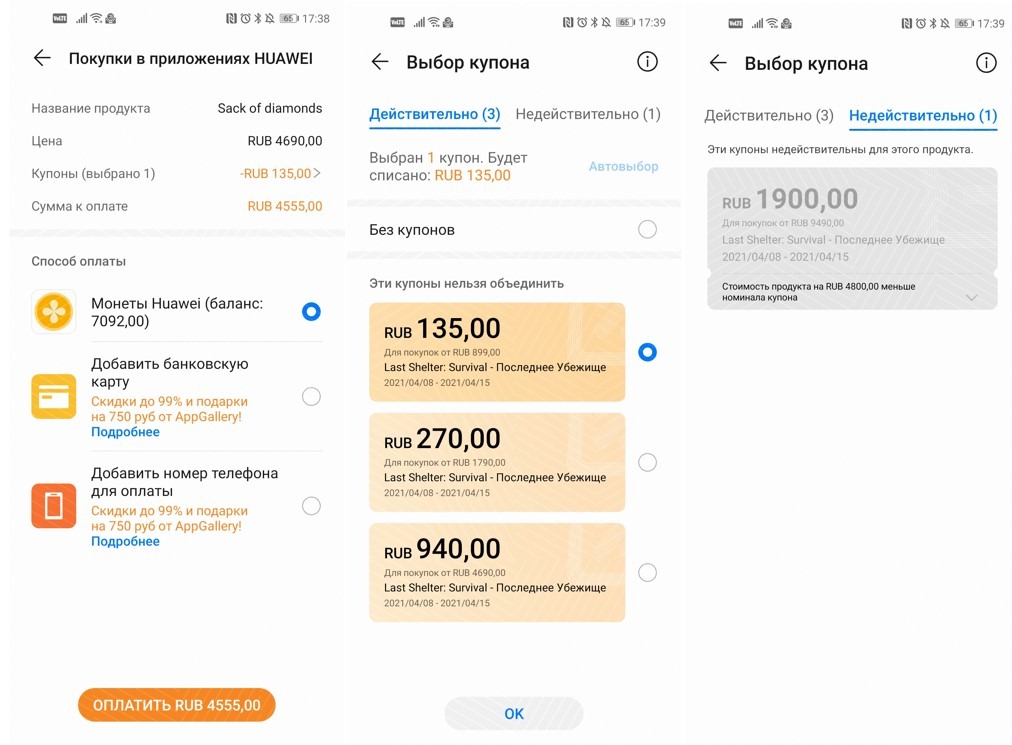This screenshot has width=1012, height=745.
Task: Tap 'Автовыбор' to auto-select coupons
Action: click(x=623, y=166)
